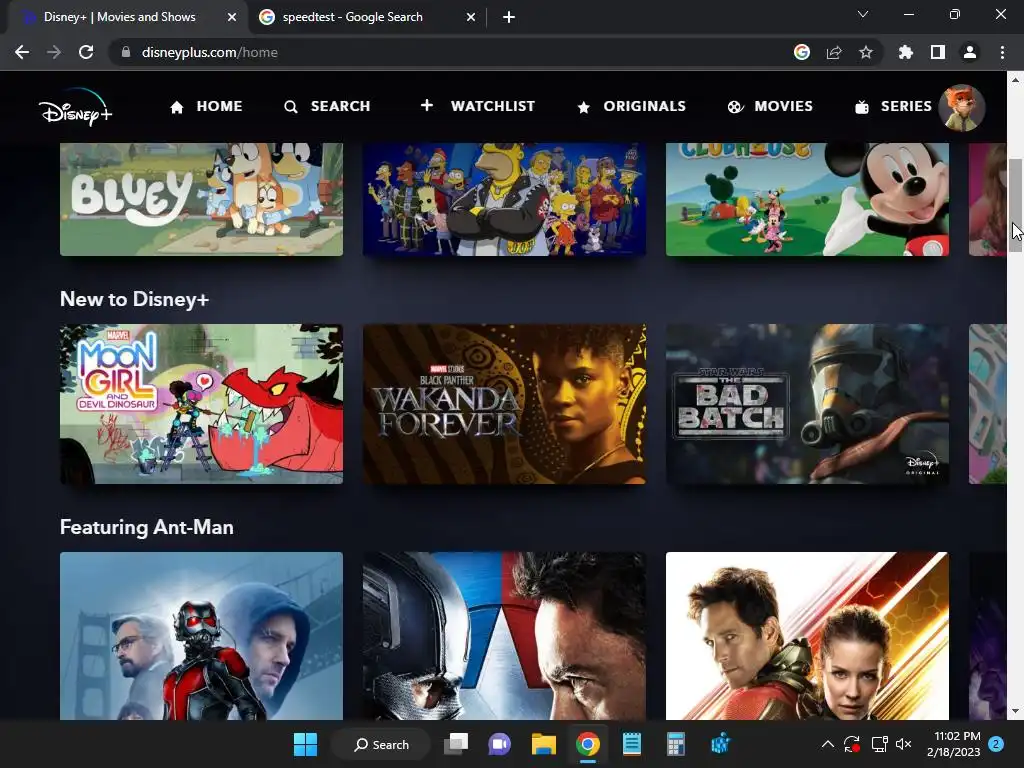The height and width of the screenshot is (768, 1024).
Task: Open the Chrome profile icon
Action: (x=970, y=52)
